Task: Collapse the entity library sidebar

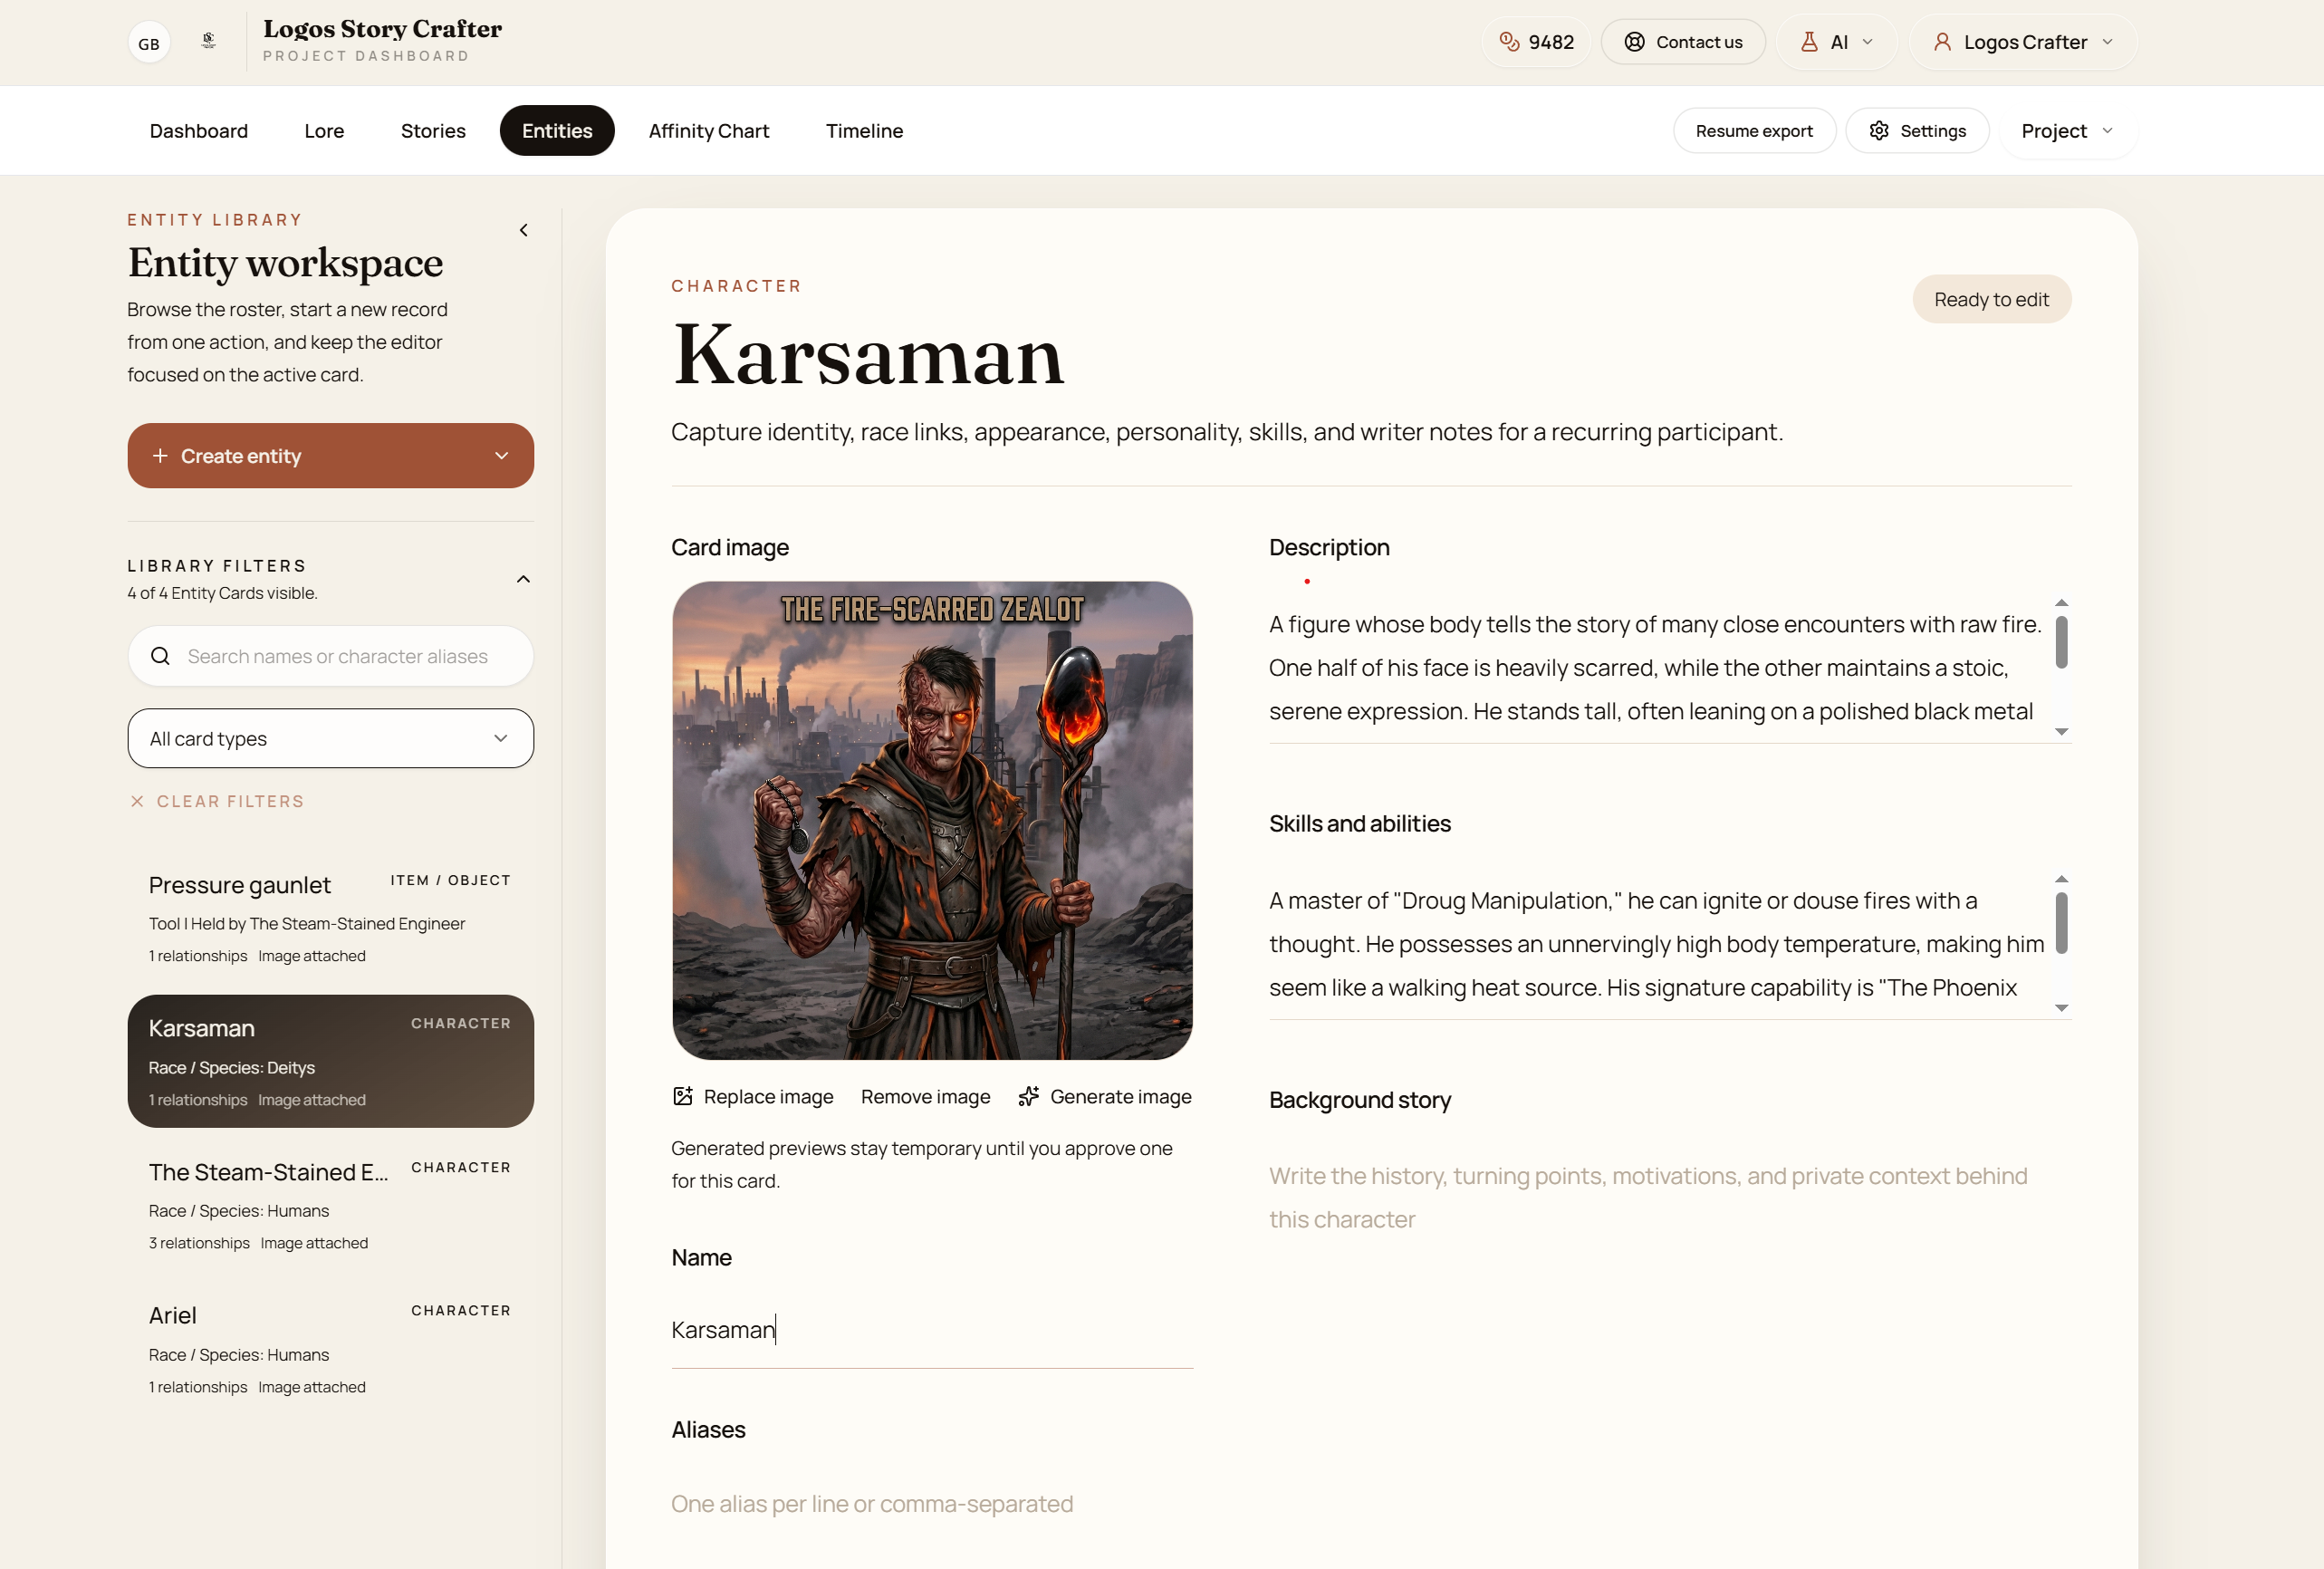Action: click(x=523, y=231)
